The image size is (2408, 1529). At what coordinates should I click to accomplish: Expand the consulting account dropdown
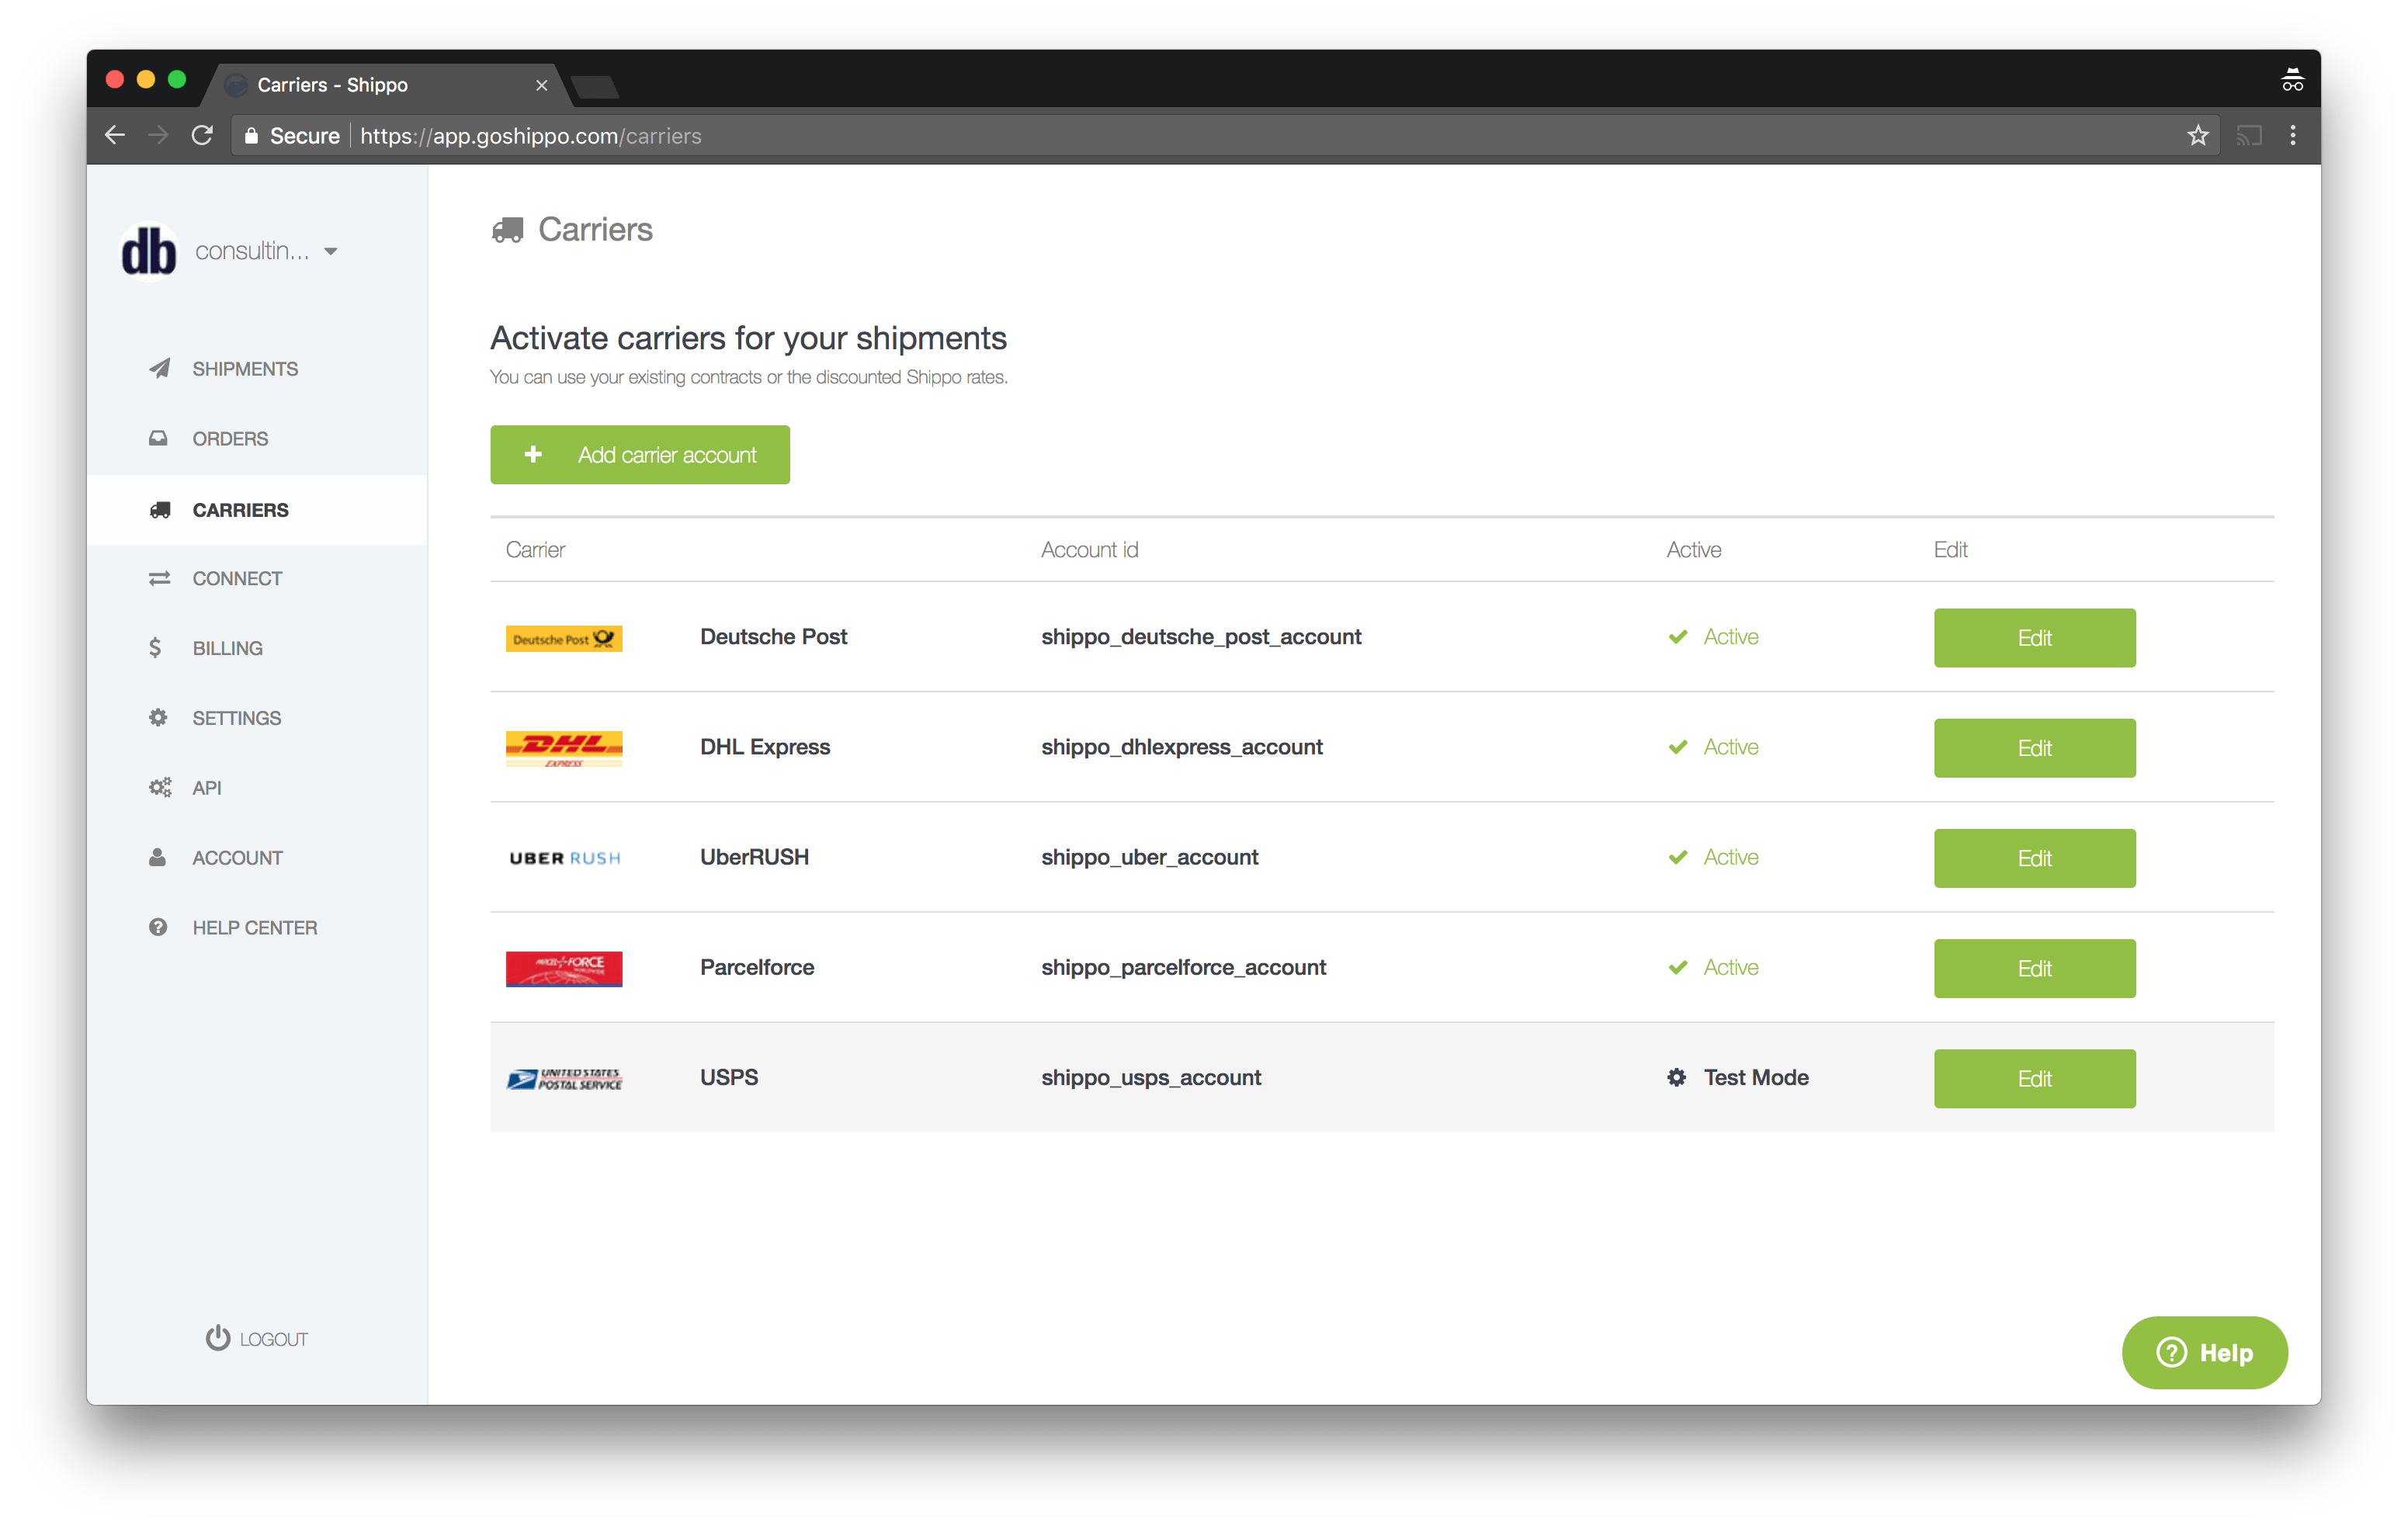[x=330, y=252]
